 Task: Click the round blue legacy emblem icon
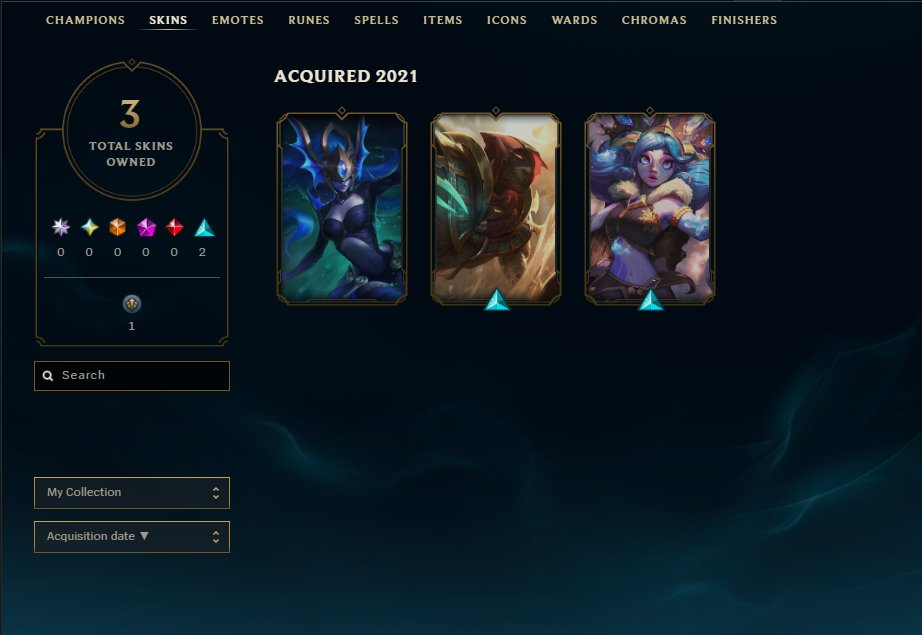[132, 304]
